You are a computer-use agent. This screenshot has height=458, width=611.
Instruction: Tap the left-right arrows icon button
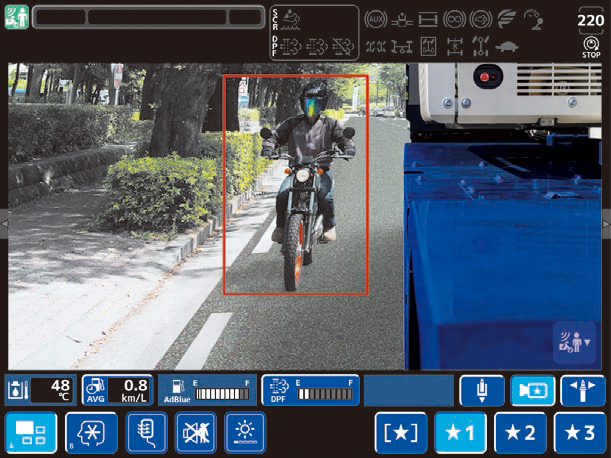(x=582, y=390)
